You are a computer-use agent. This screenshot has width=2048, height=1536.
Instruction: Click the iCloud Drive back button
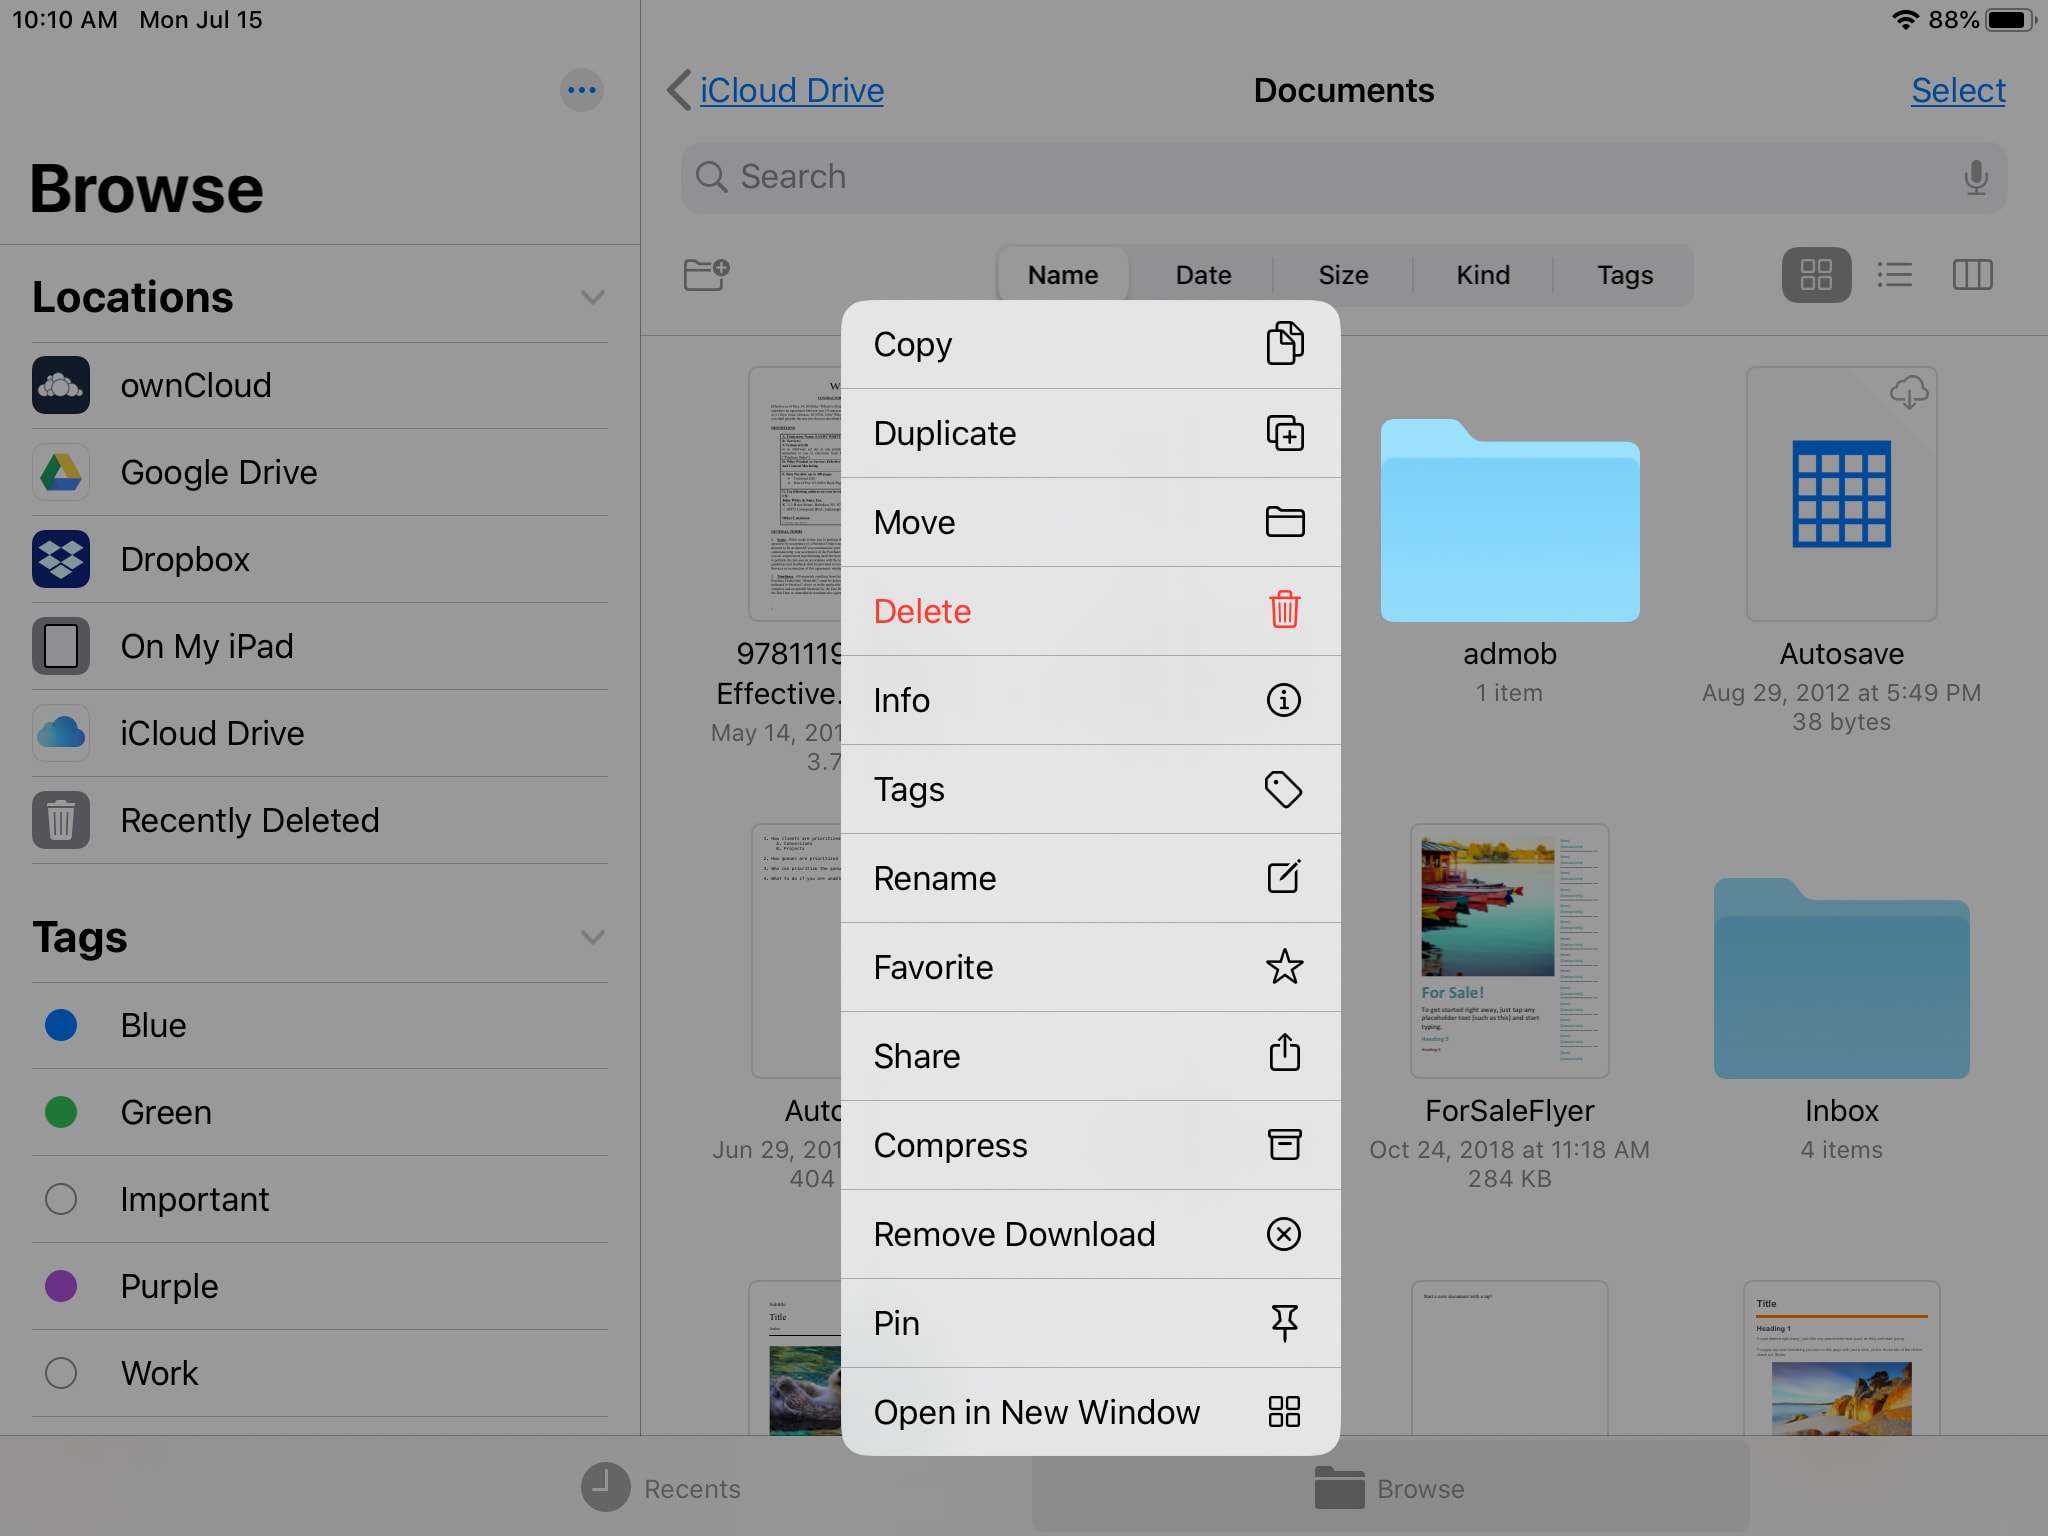click(x=774, y=89)
